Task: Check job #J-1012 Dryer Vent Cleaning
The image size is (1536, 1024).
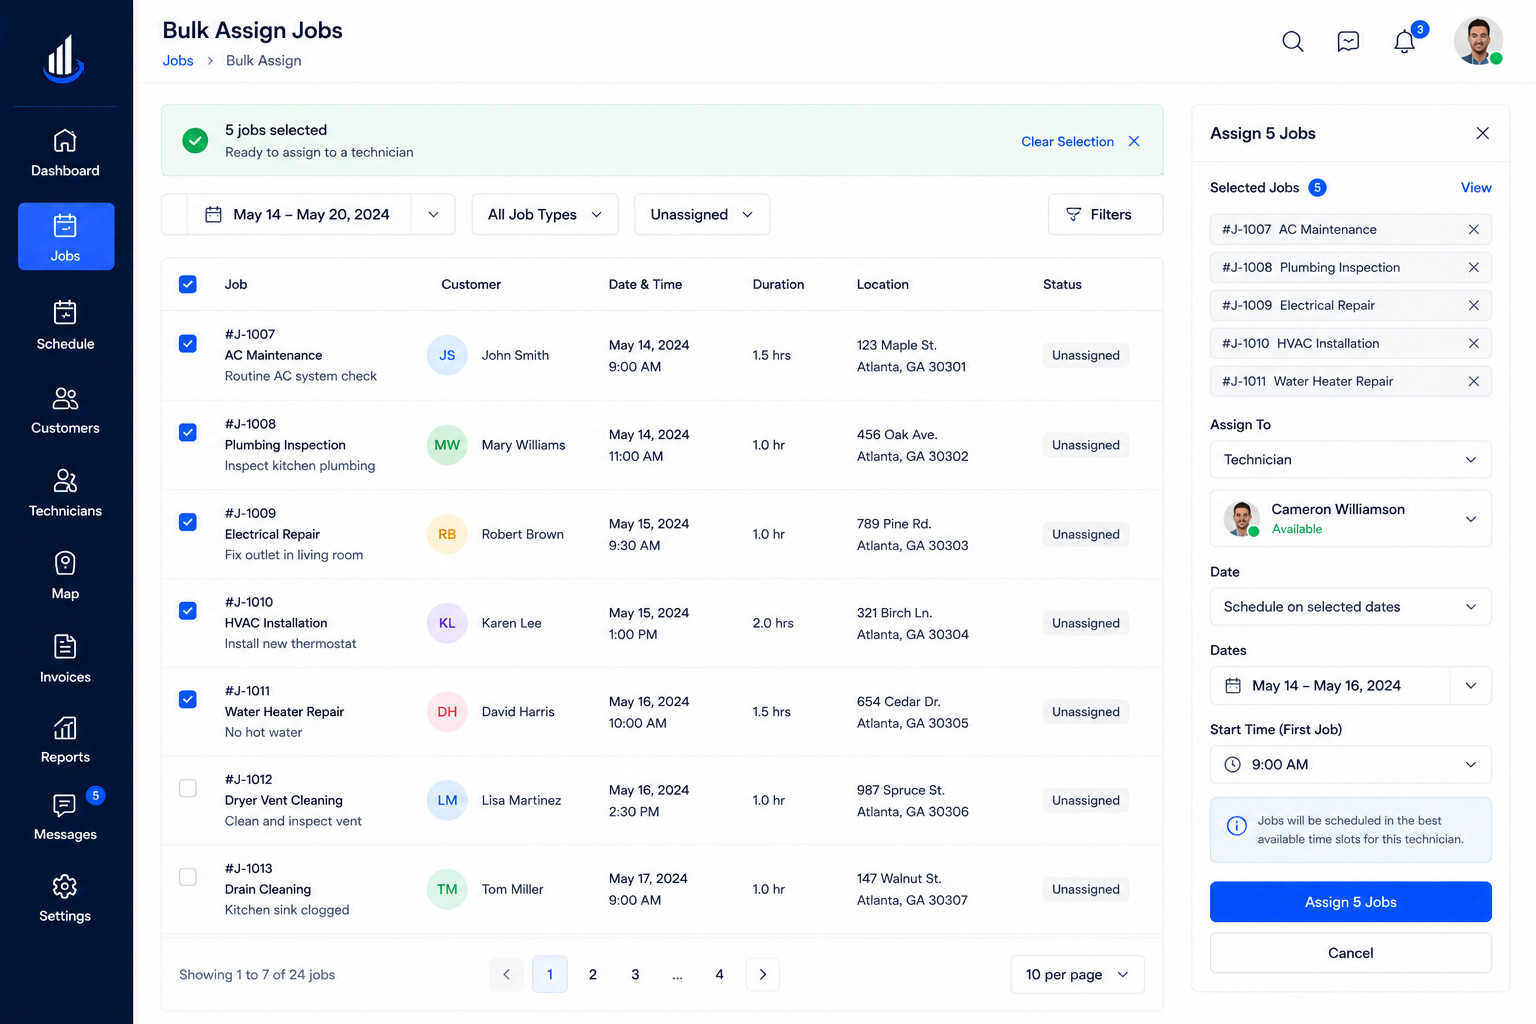Action: 187,788
